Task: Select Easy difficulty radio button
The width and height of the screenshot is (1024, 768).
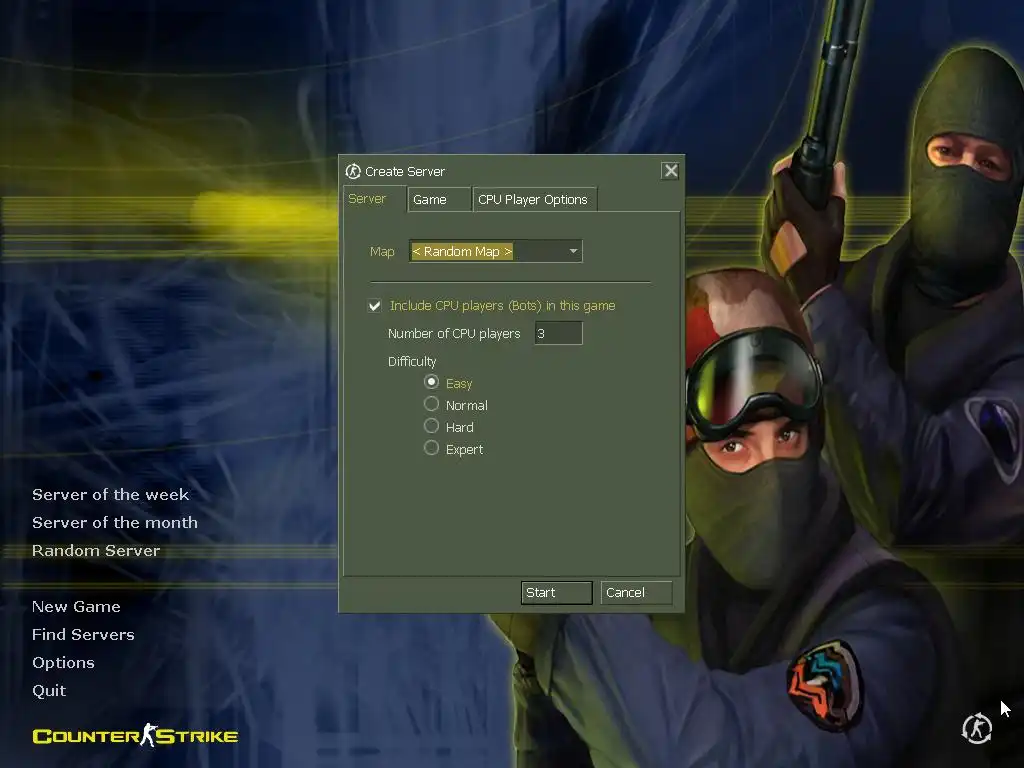Action: (431, 382)
